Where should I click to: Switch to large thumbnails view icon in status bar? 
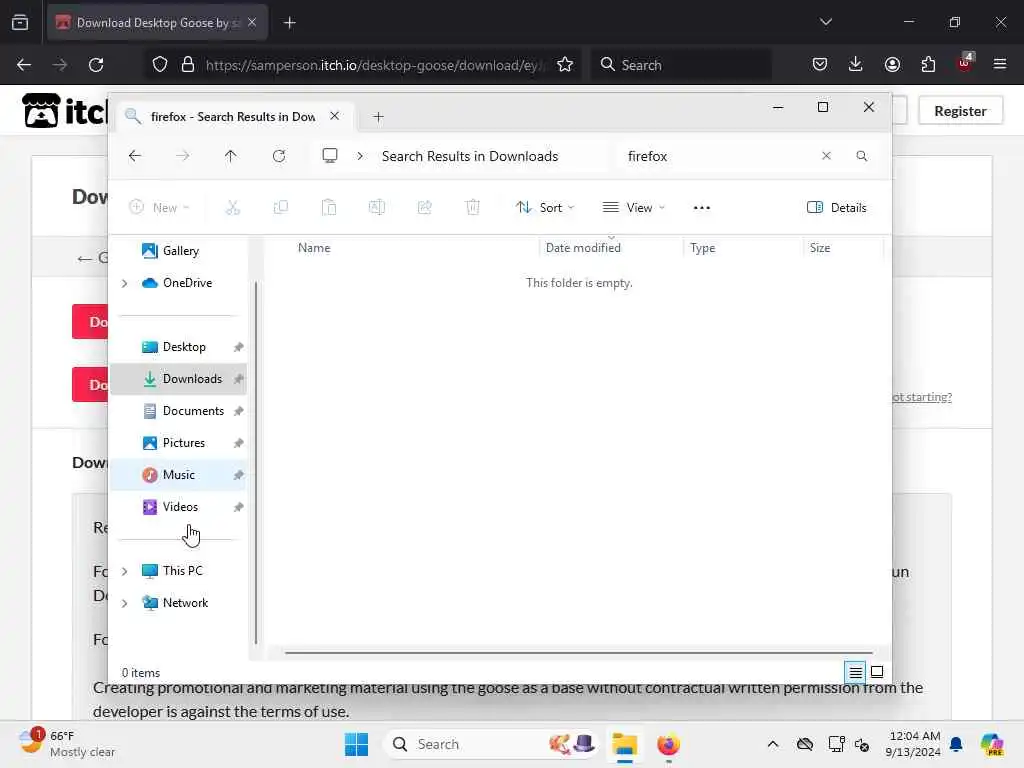pos(877,671)
